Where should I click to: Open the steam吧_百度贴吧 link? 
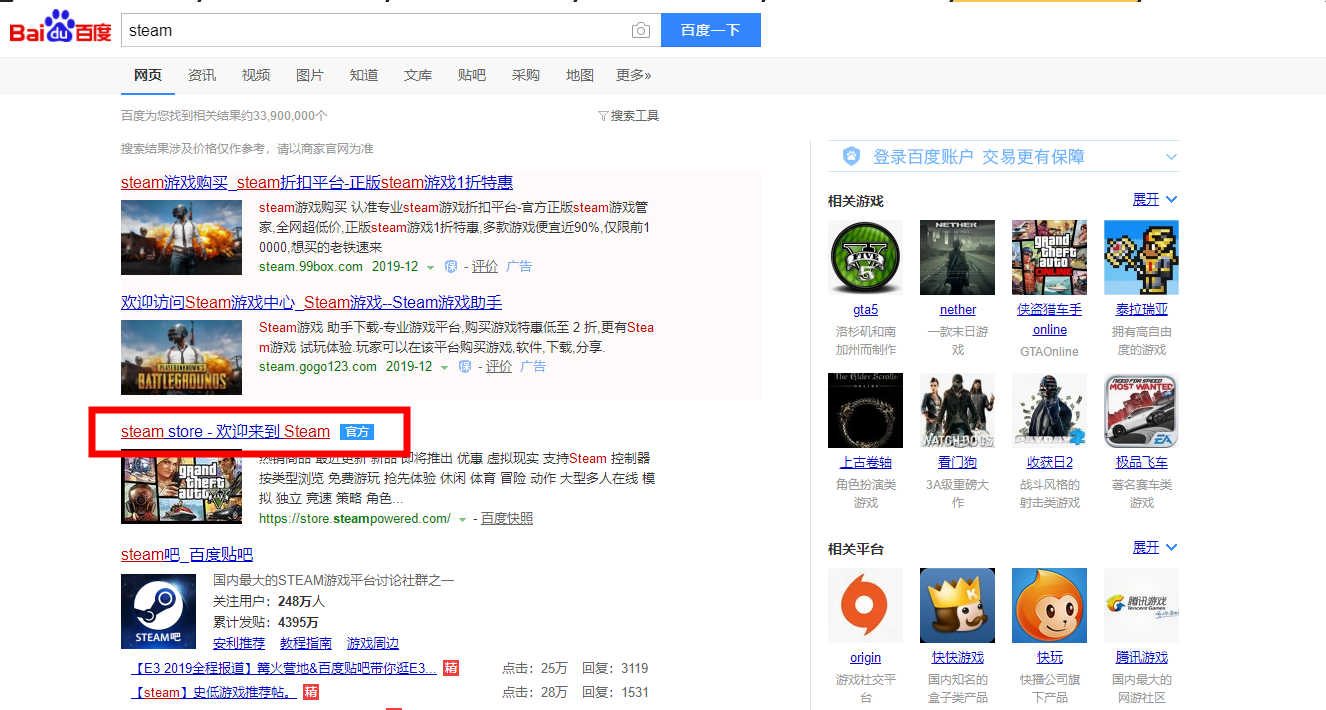pos(187,554)
